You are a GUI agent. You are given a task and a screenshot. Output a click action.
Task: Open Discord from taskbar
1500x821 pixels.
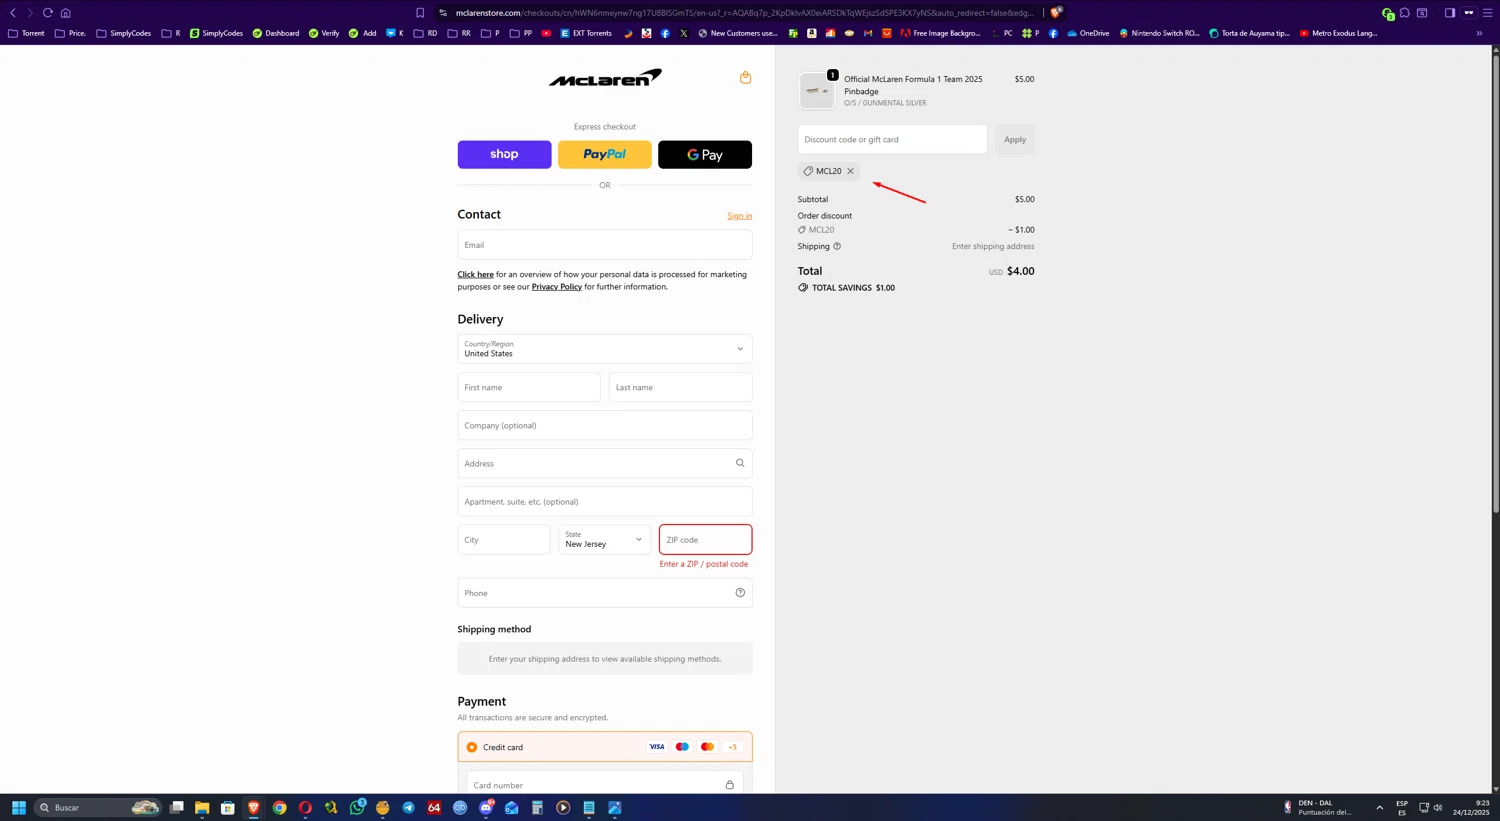pos(486,808)
